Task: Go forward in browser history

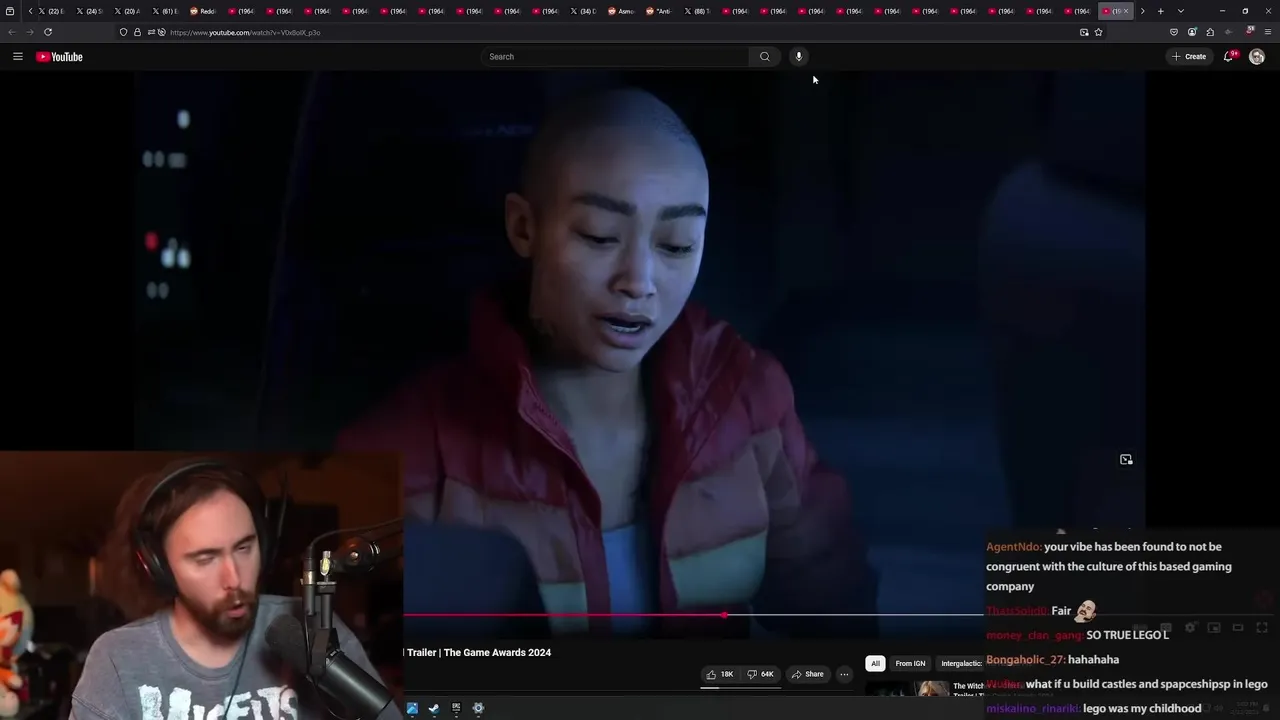Action: [x=29, y=32]
